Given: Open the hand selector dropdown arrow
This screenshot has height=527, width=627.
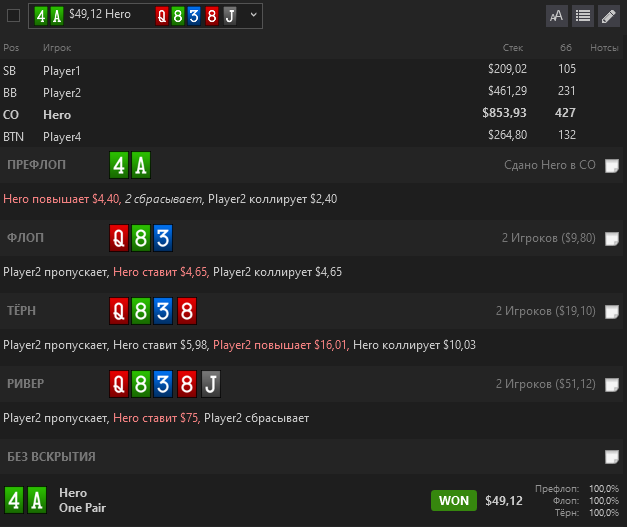Looking at the screenshot, I should click(x=253, y=15).
